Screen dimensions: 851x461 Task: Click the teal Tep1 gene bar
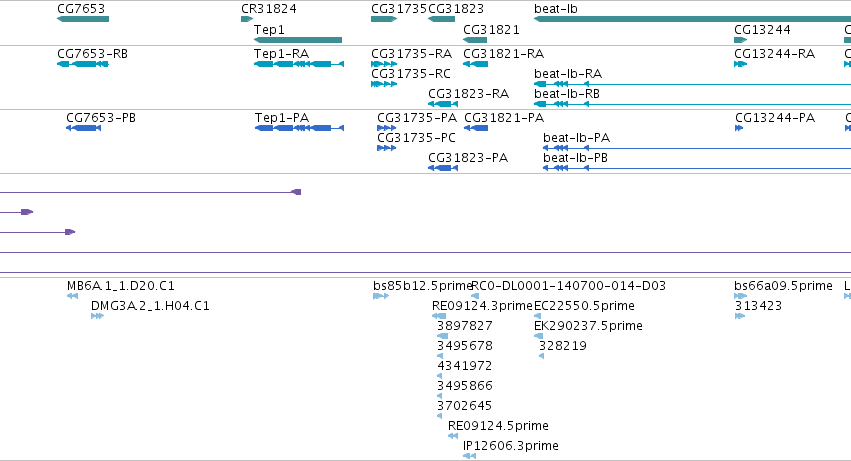[x=298, y=40]
